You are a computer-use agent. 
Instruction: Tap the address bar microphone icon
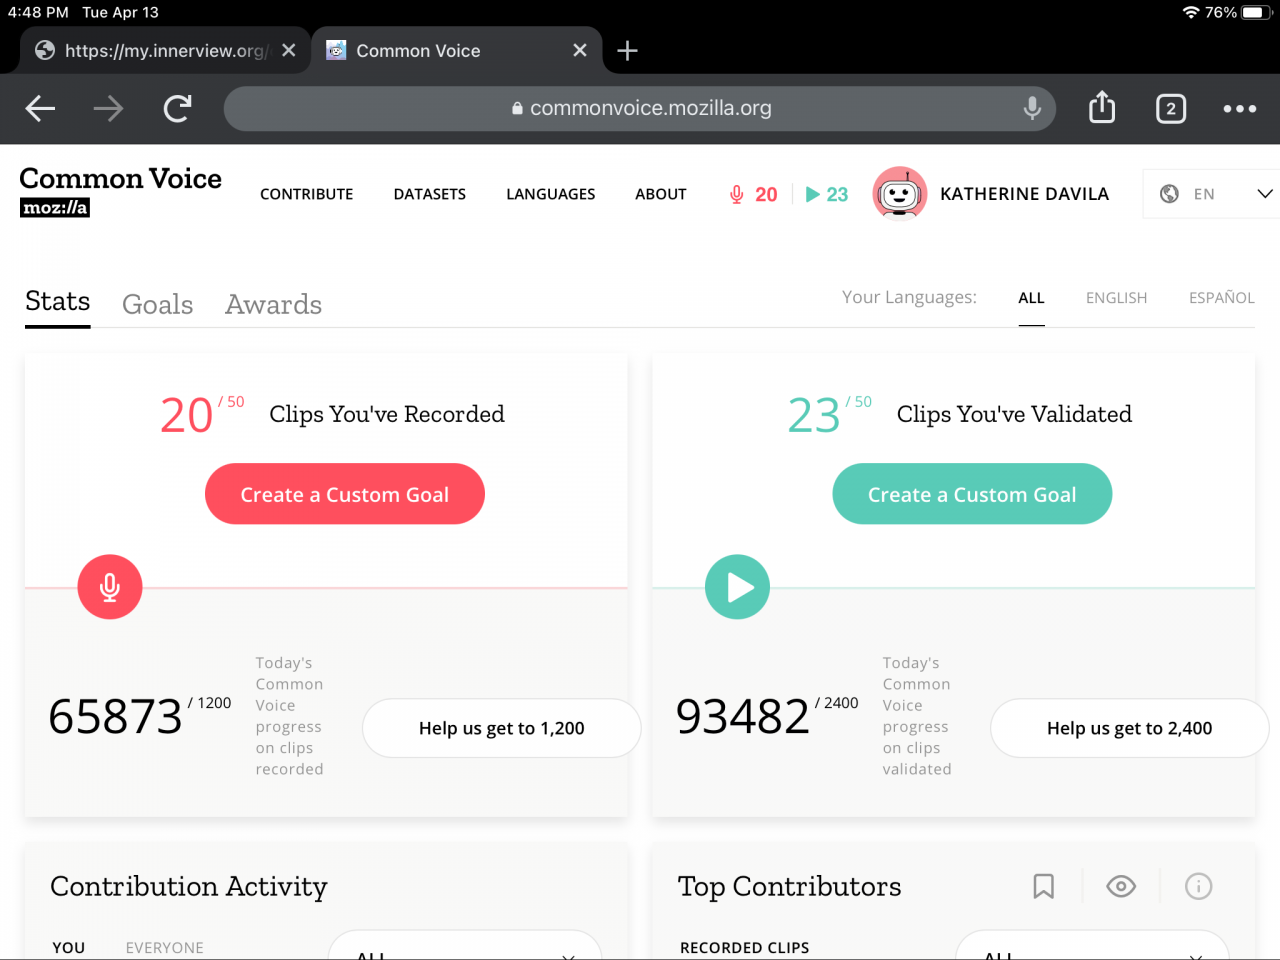point(1032,108)
